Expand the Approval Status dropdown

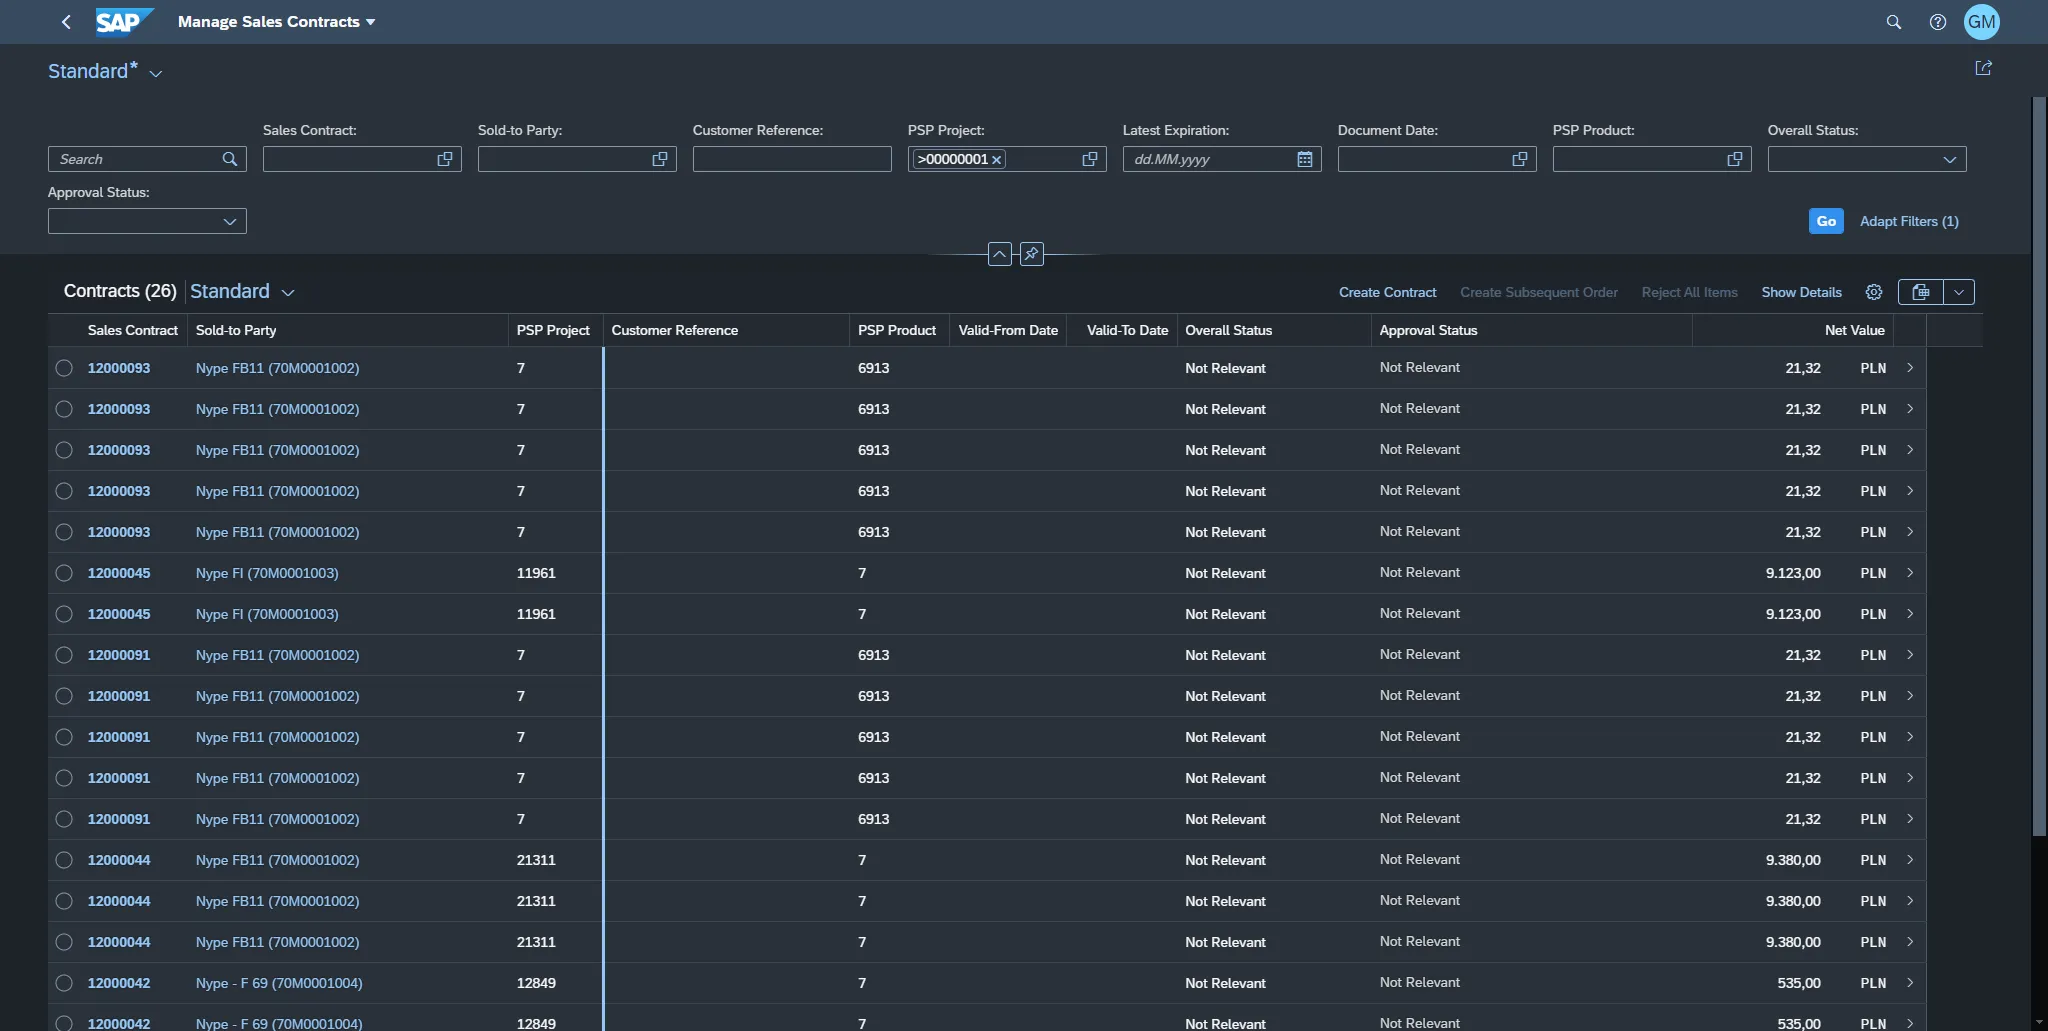(229, 221)
